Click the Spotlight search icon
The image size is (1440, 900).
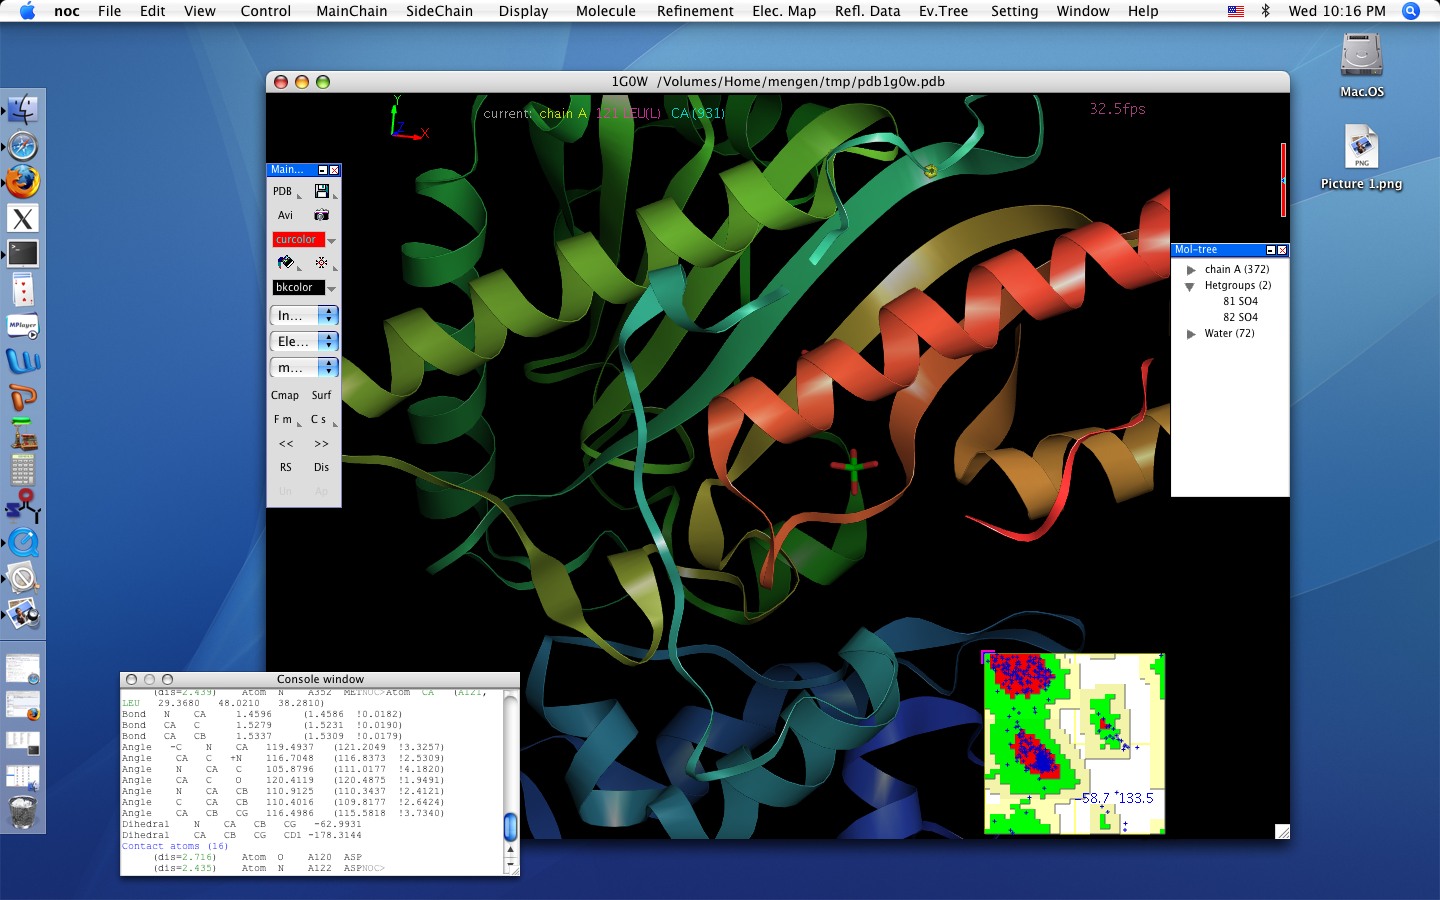tap(1411, 11)
